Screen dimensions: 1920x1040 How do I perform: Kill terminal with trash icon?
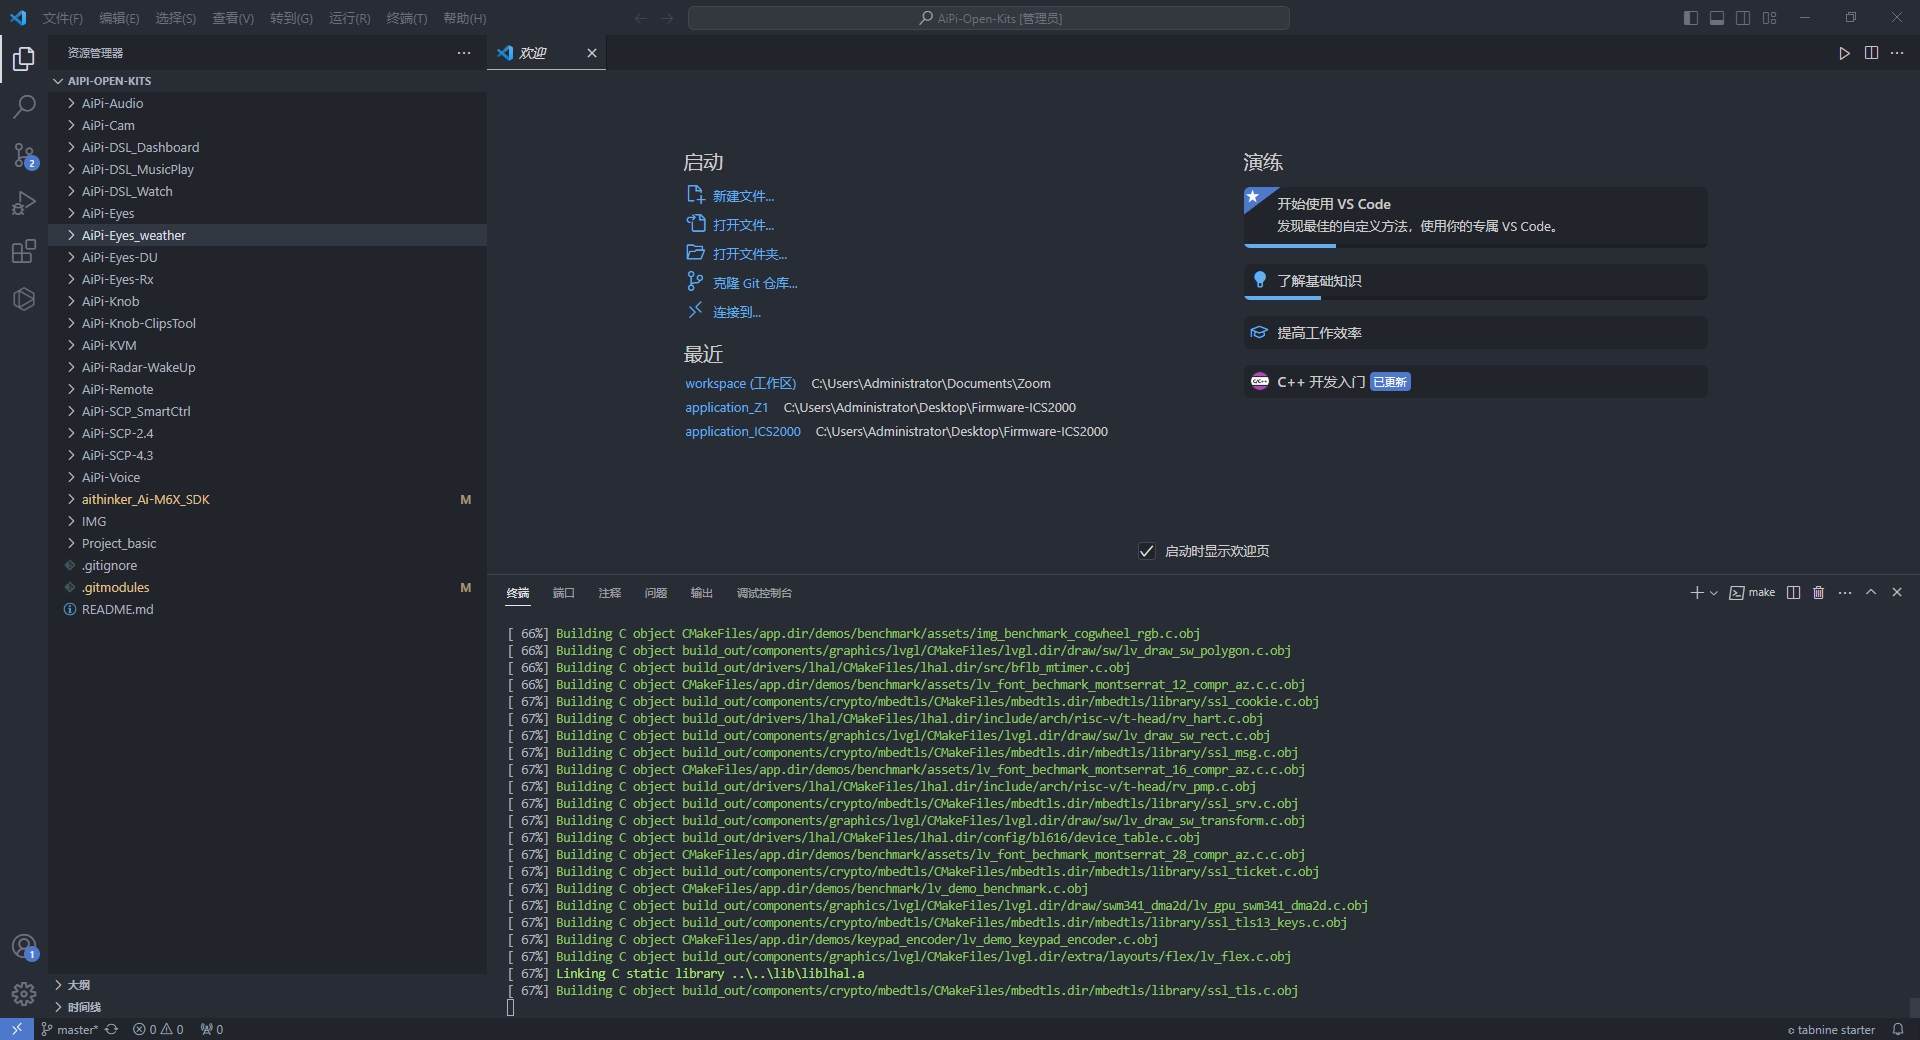coord(1819,593)
